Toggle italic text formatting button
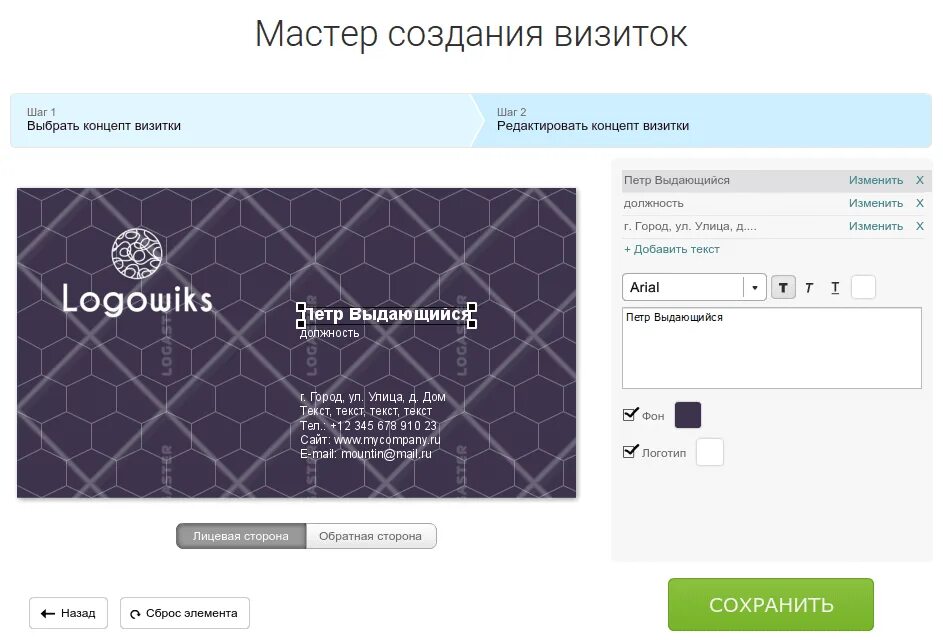The height and width of the screenshot is (640, 943). click(x=809, y=288)
